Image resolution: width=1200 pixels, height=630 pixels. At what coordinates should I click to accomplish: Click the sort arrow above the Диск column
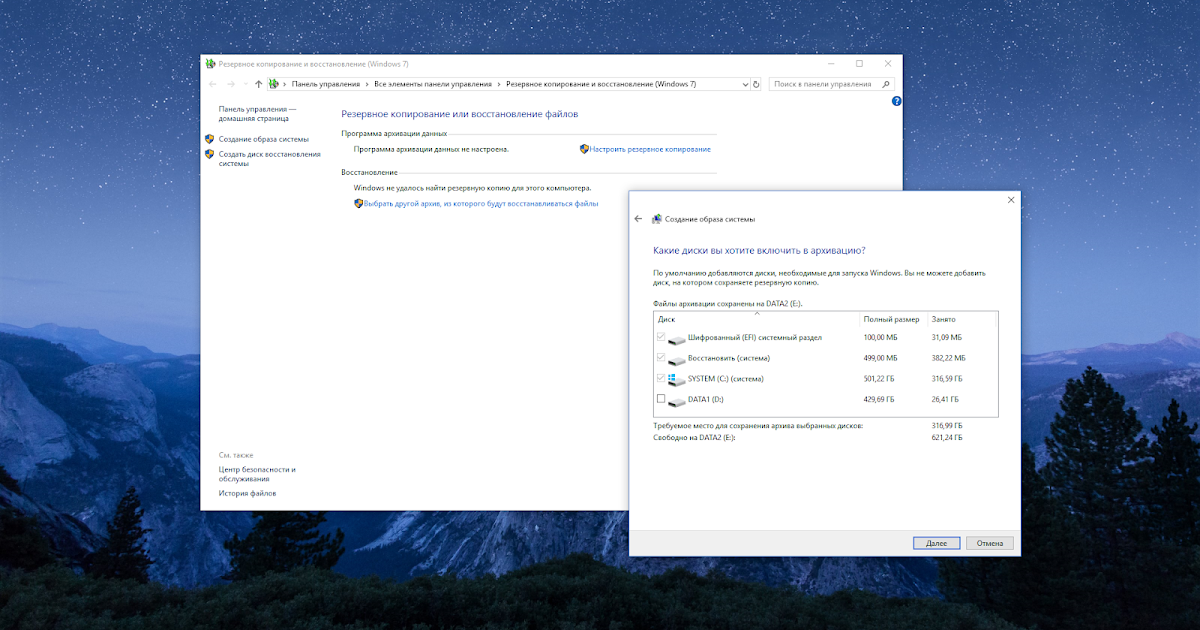click(757, 313)
